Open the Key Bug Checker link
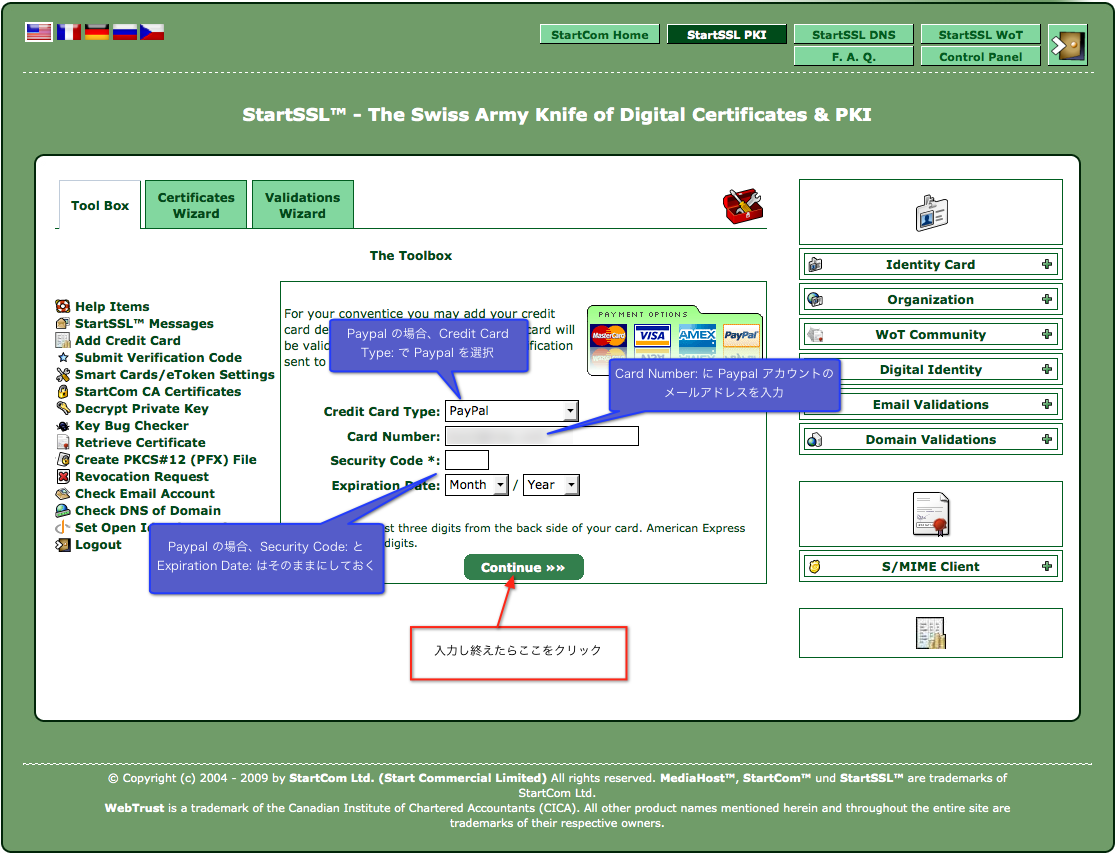The image size is (1116, 854). 132,426
